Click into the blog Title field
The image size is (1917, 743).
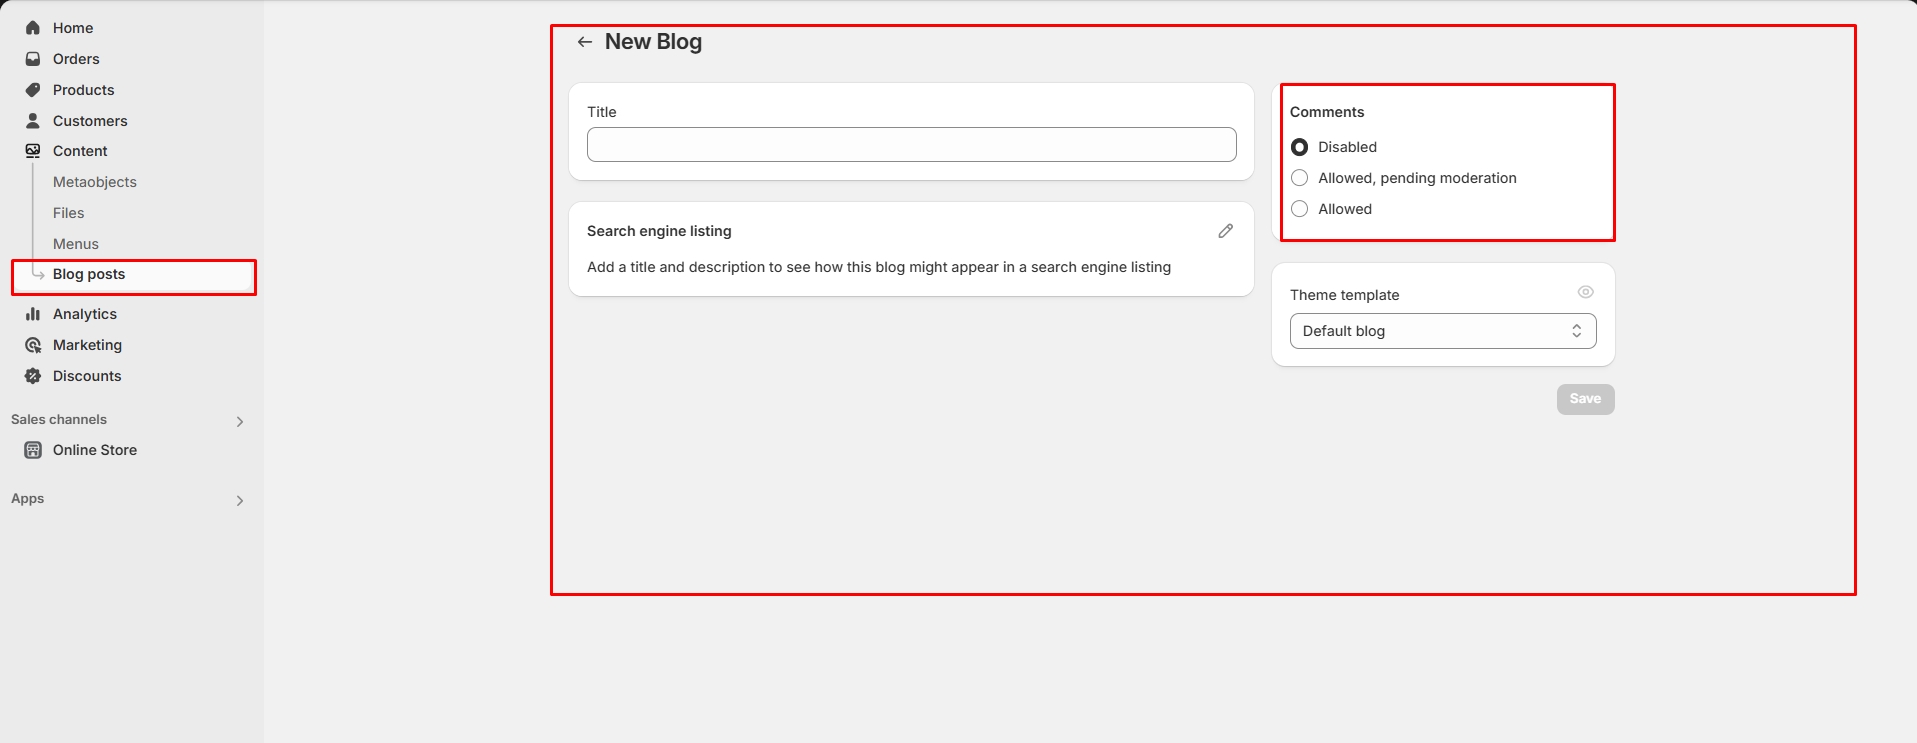coord(911,145)
